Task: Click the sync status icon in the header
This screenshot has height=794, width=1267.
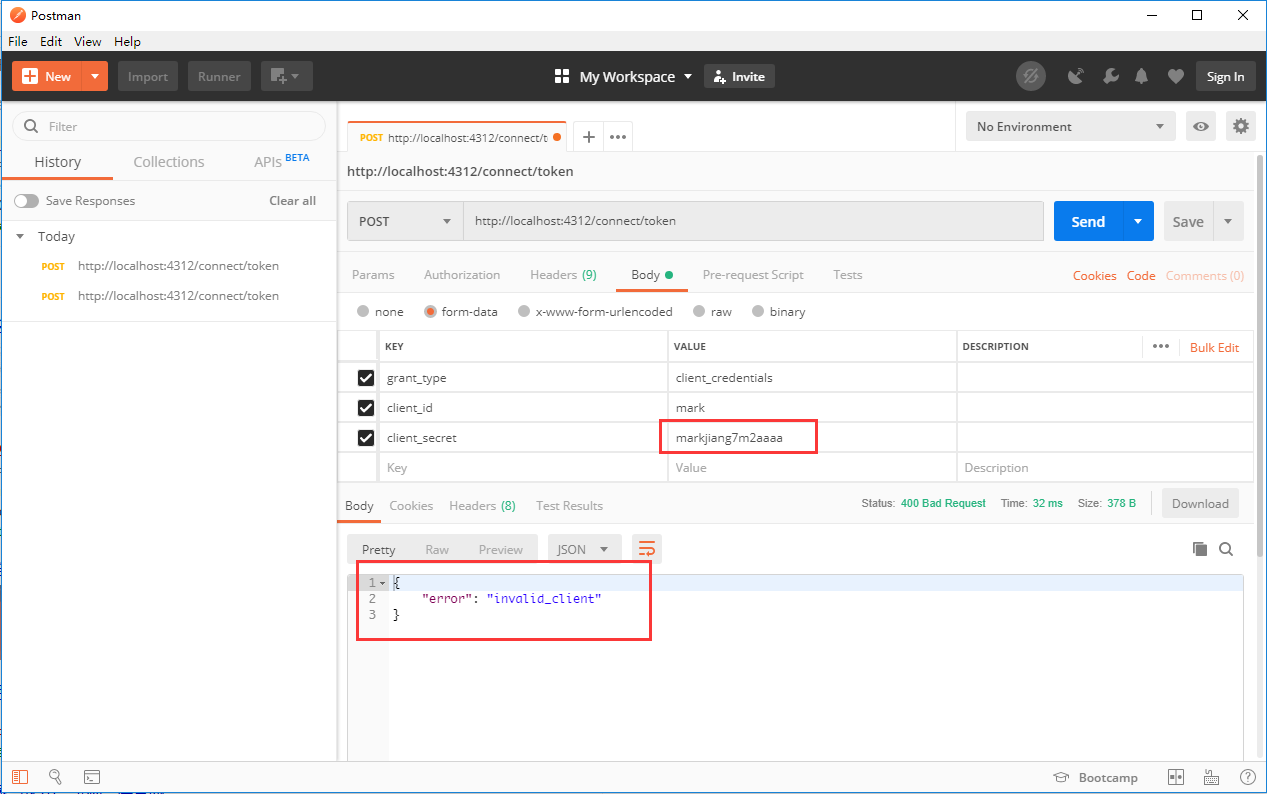Action: point(1030,76)
